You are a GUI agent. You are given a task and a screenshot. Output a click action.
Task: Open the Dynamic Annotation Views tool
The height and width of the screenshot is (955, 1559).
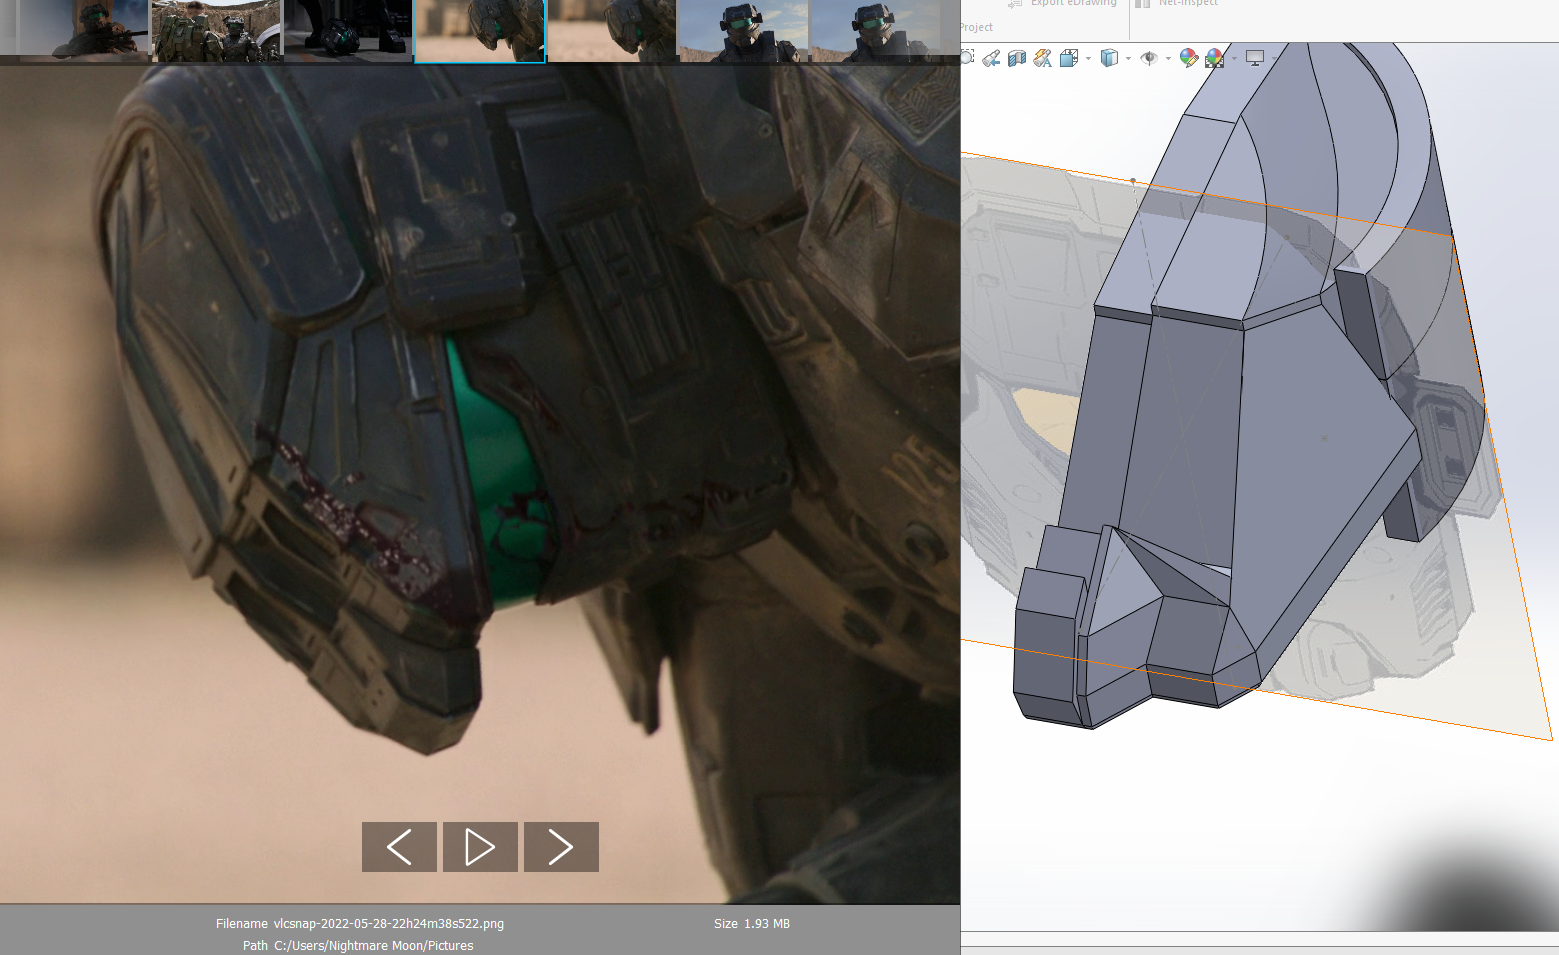pos(1043,58)
